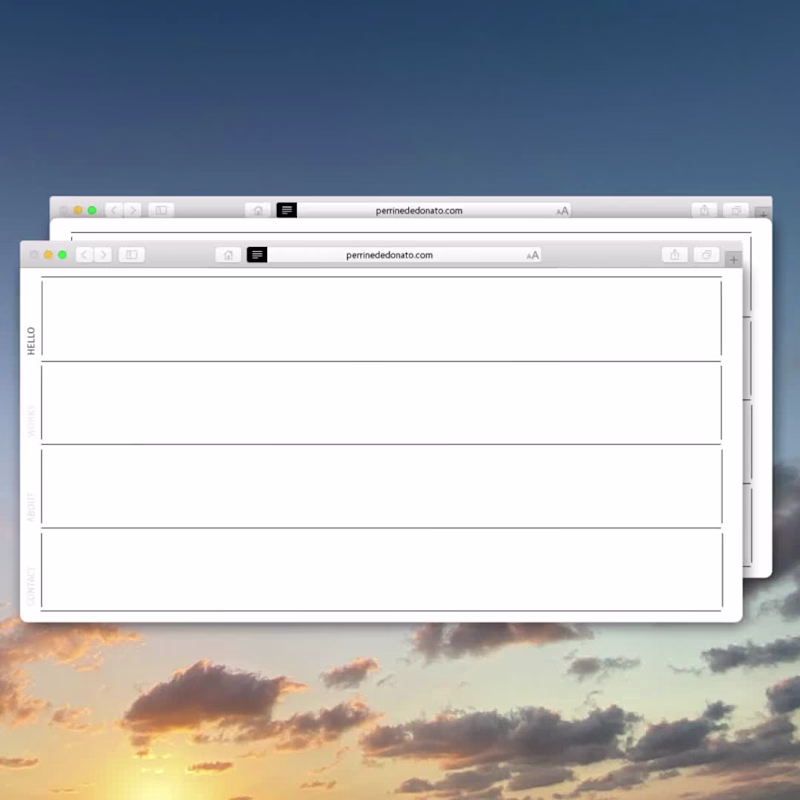Minimize the front Safari window
Image resolution: width=800 pixels, height=800 pixels.
[48, 255]
